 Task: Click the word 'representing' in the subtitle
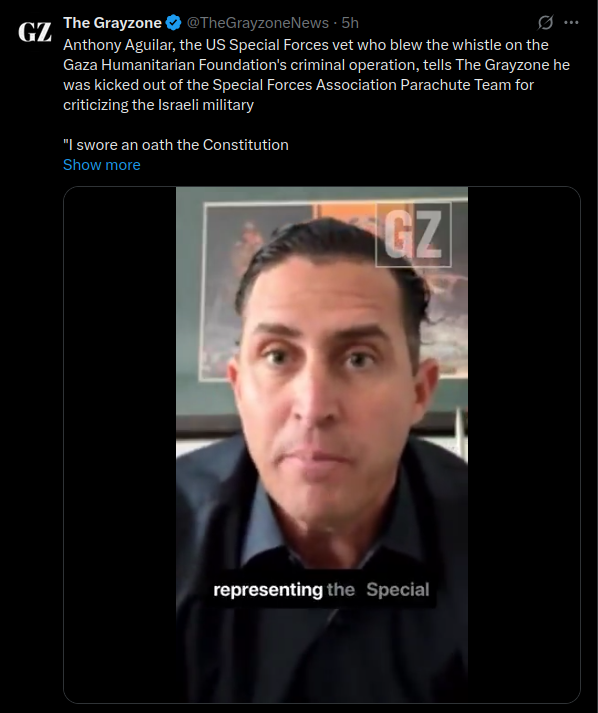pyautogui.click(x=268, y=590)
